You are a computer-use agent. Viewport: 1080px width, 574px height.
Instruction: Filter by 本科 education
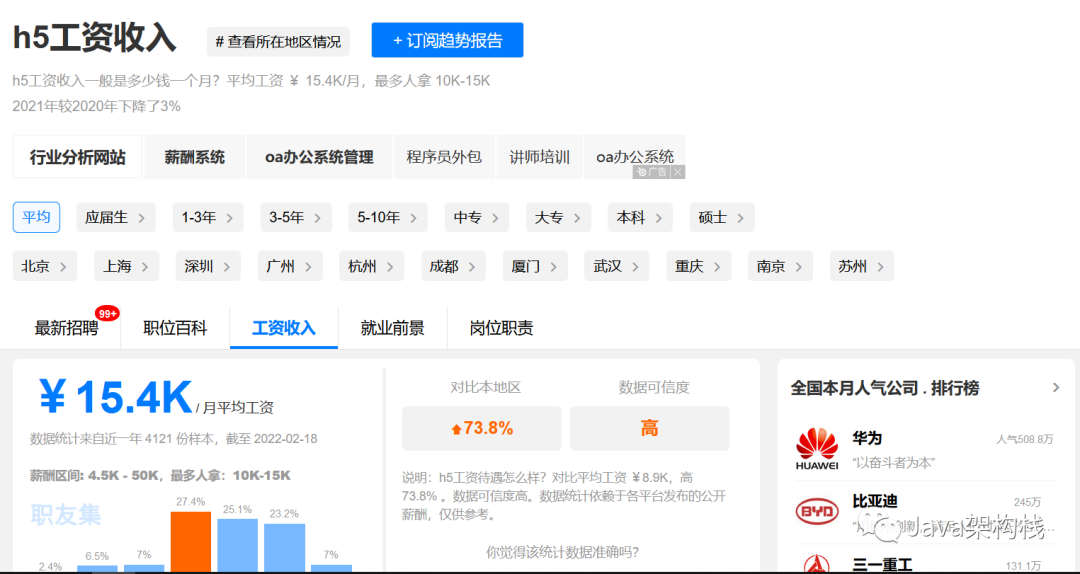(x=640, y=218)
